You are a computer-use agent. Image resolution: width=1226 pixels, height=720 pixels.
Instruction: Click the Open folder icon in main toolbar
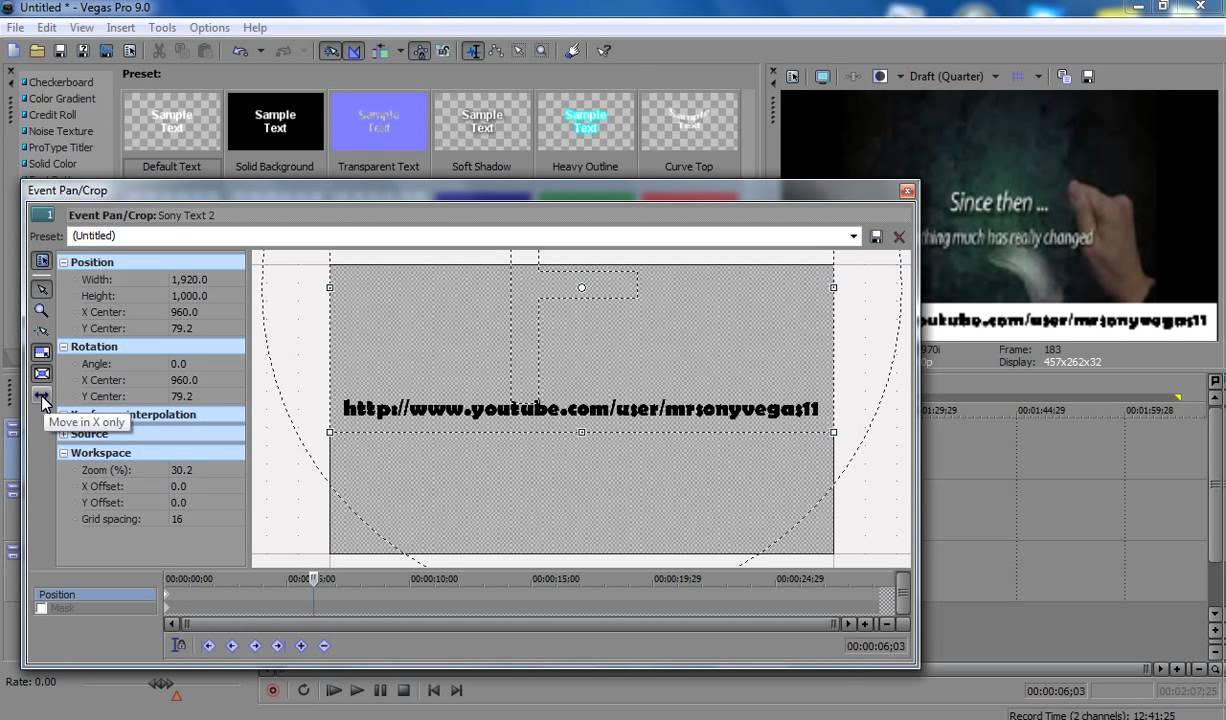(37, 51)
